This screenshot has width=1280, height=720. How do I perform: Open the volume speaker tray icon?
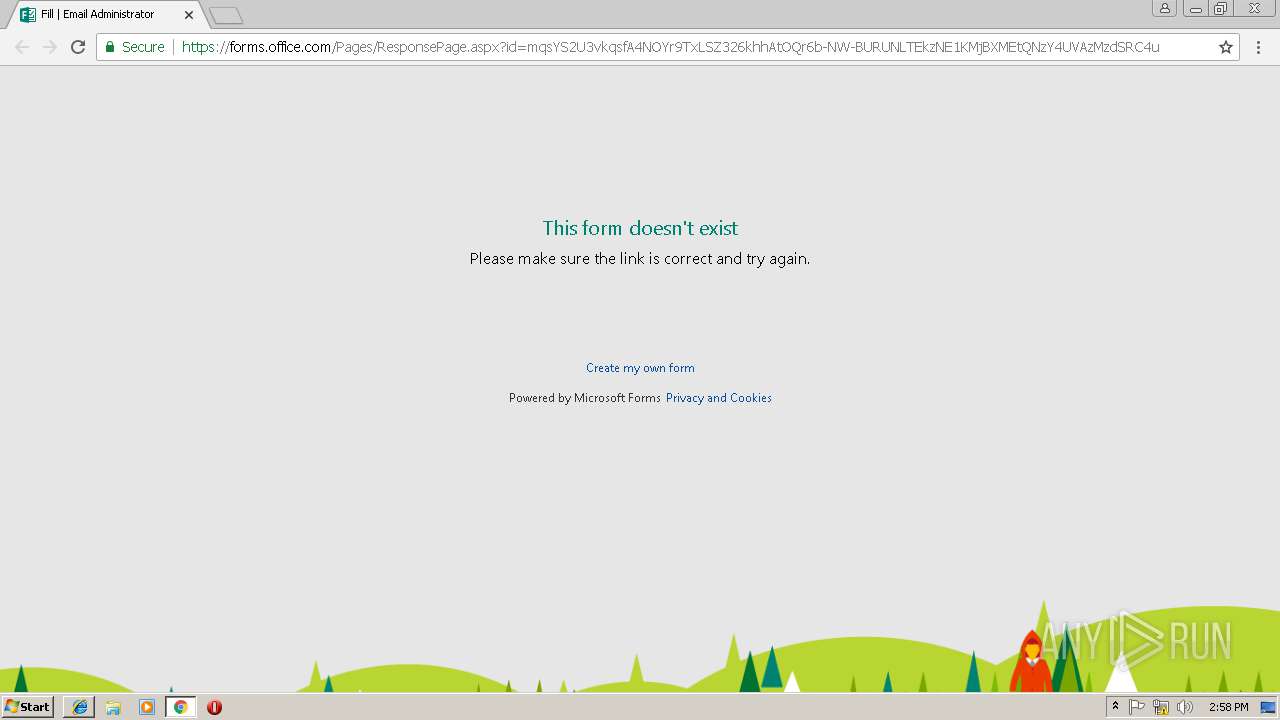click(x=1185, y=707)
